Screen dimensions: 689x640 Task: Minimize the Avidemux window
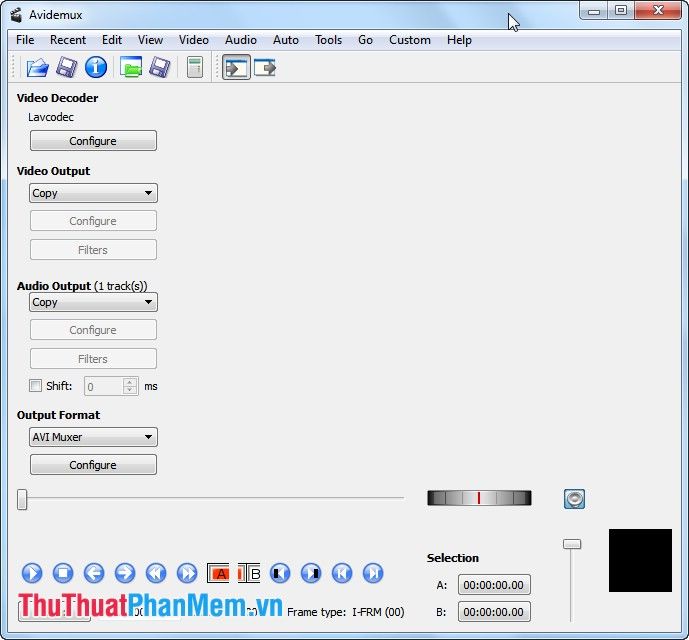pos(594,11)
